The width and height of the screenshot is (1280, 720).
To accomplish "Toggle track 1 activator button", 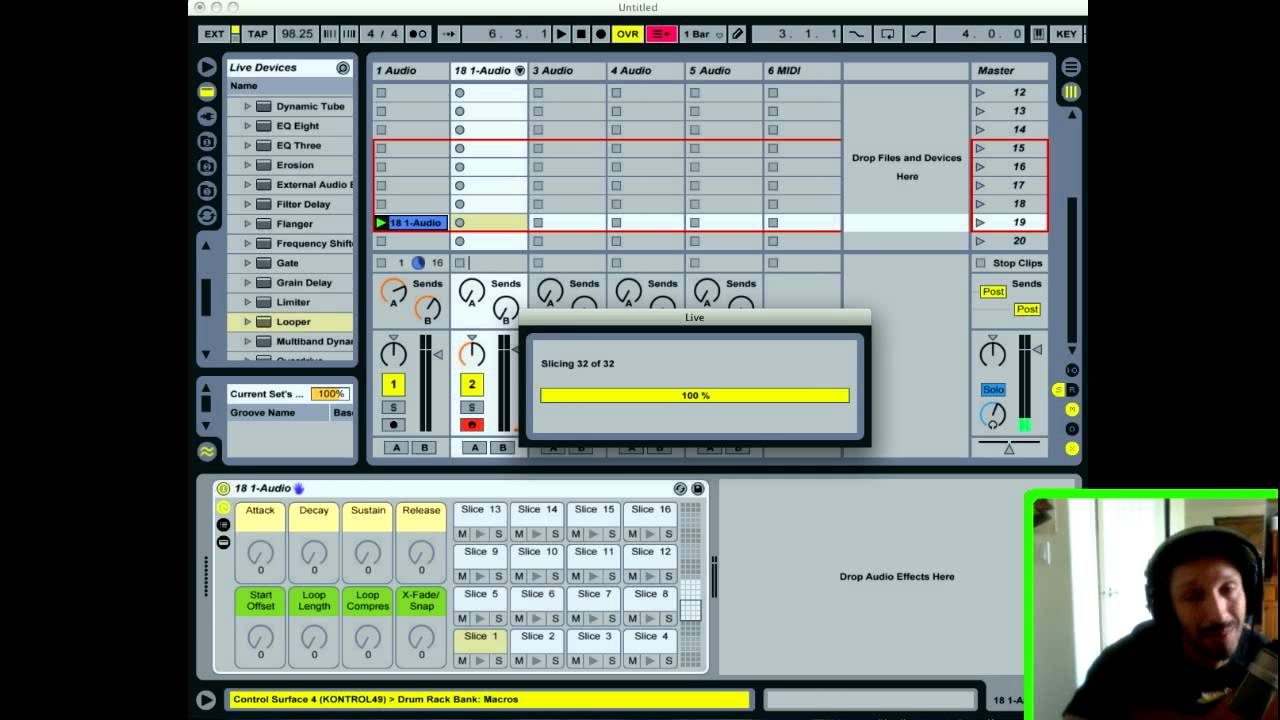I will pyautogui.click(x=393, y=384).
